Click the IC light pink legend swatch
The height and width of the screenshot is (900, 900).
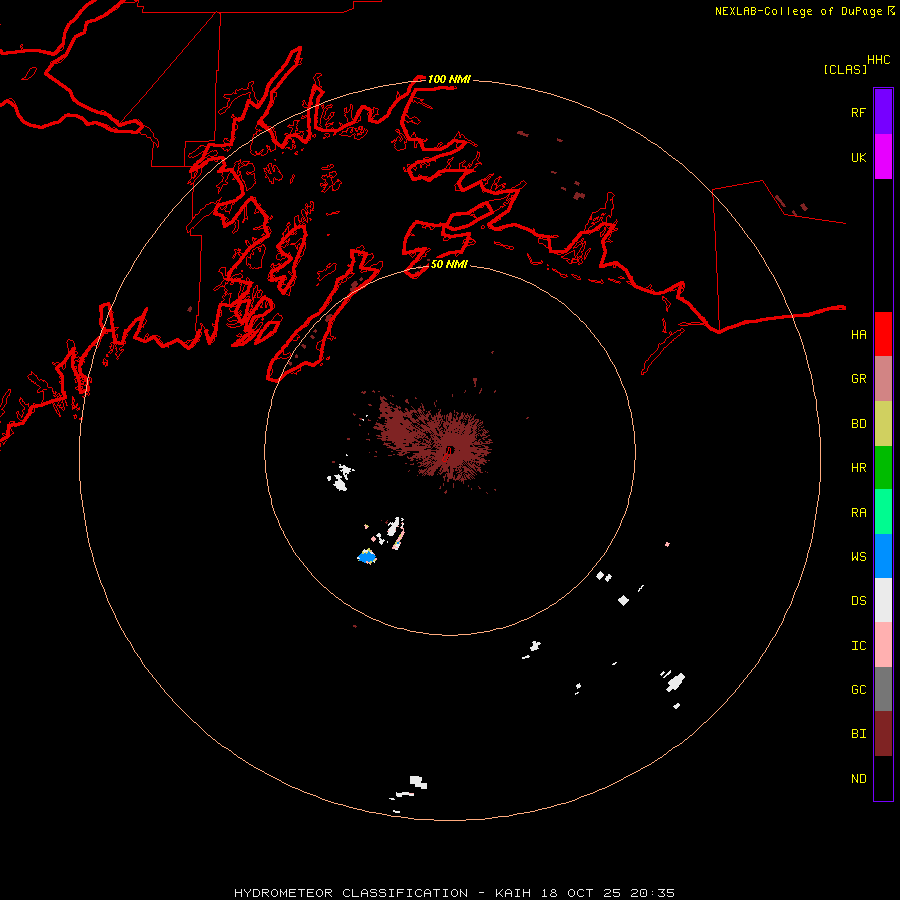pos(883,645)
